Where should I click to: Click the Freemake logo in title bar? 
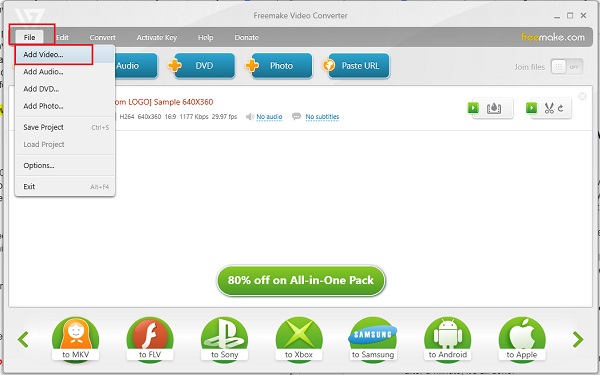pos(30,16)
